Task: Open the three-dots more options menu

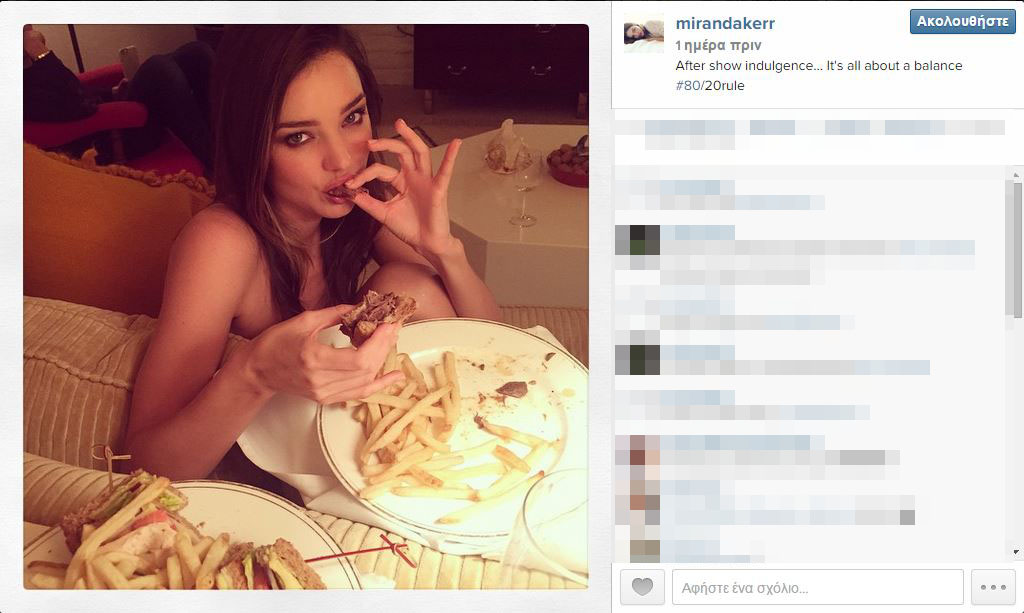Action: 993,586
